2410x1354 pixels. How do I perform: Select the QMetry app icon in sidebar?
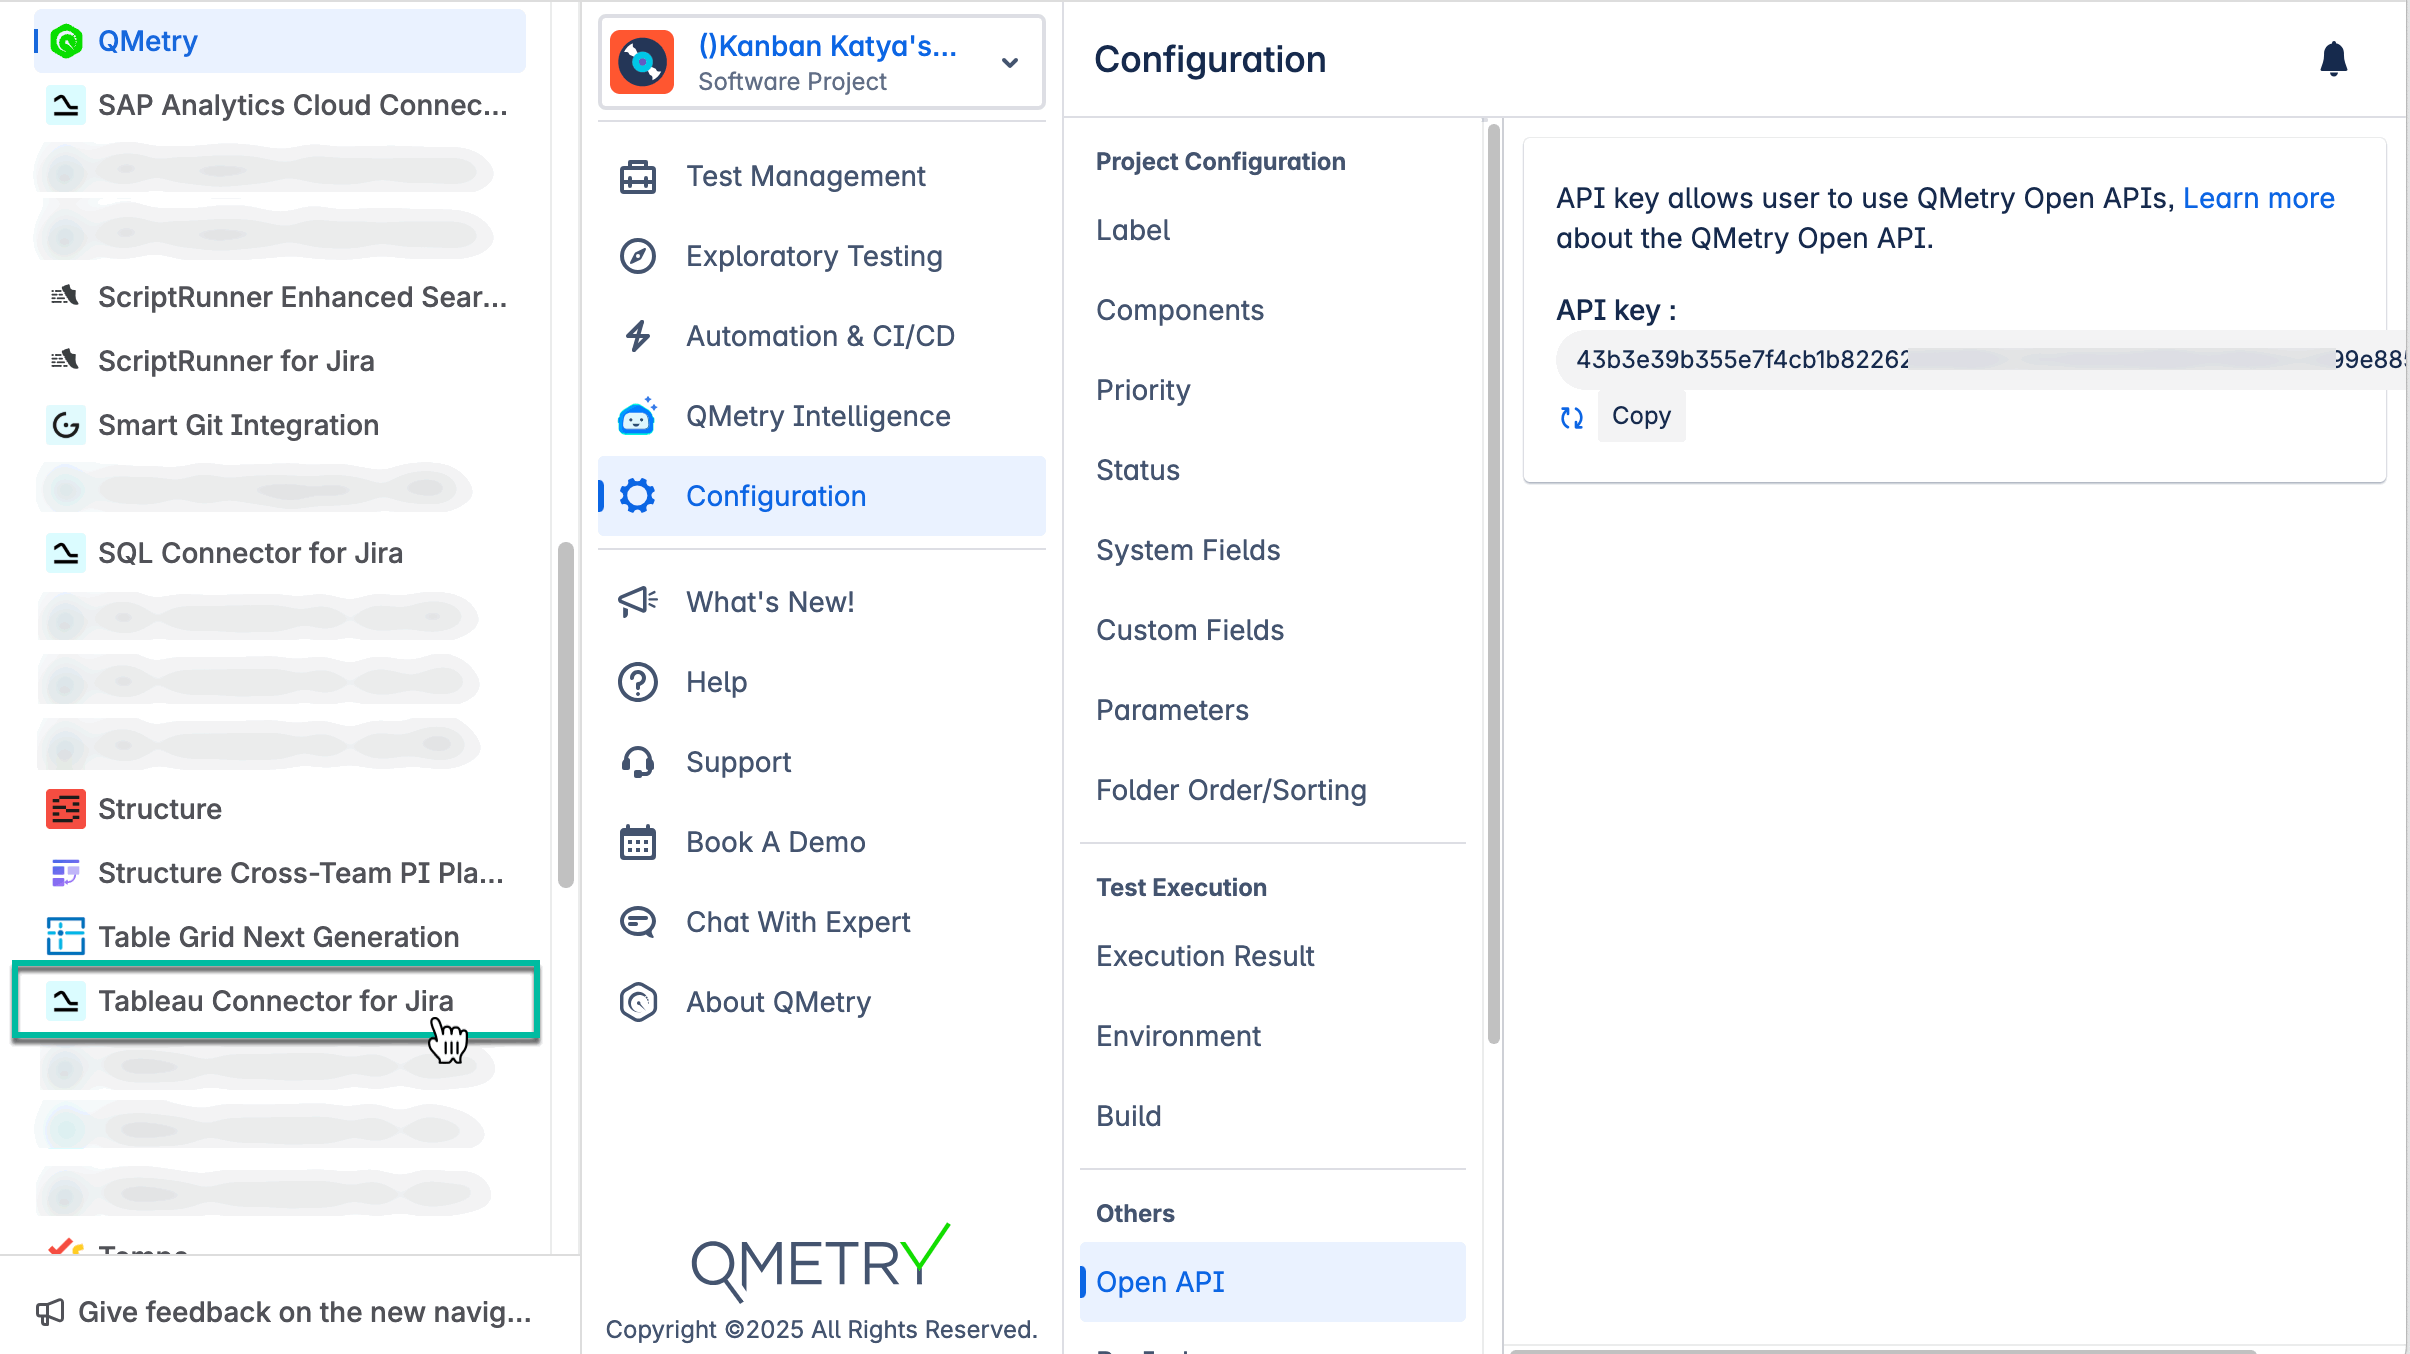tap(66, 41)
